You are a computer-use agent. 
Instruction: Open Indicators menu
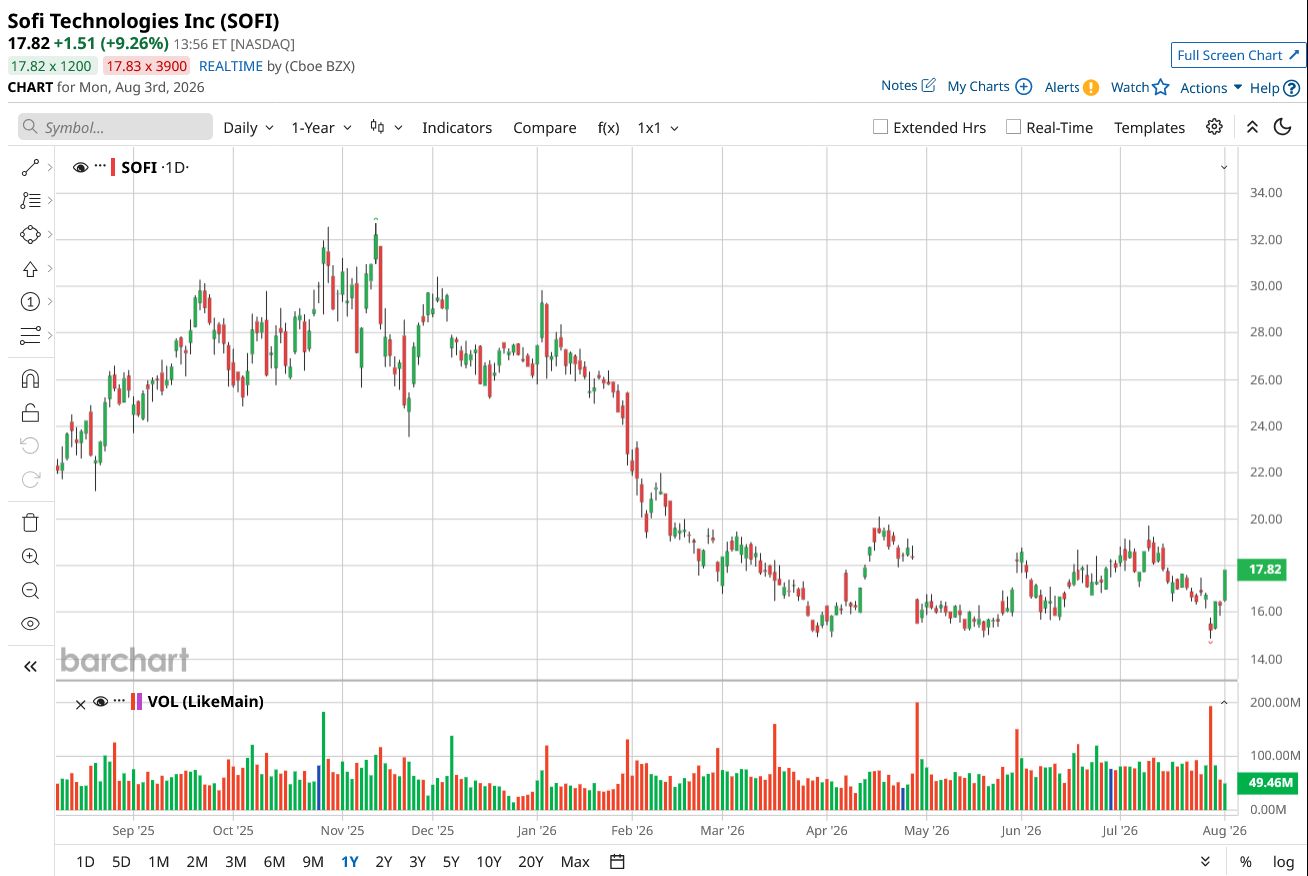click(x=457, y=127)
